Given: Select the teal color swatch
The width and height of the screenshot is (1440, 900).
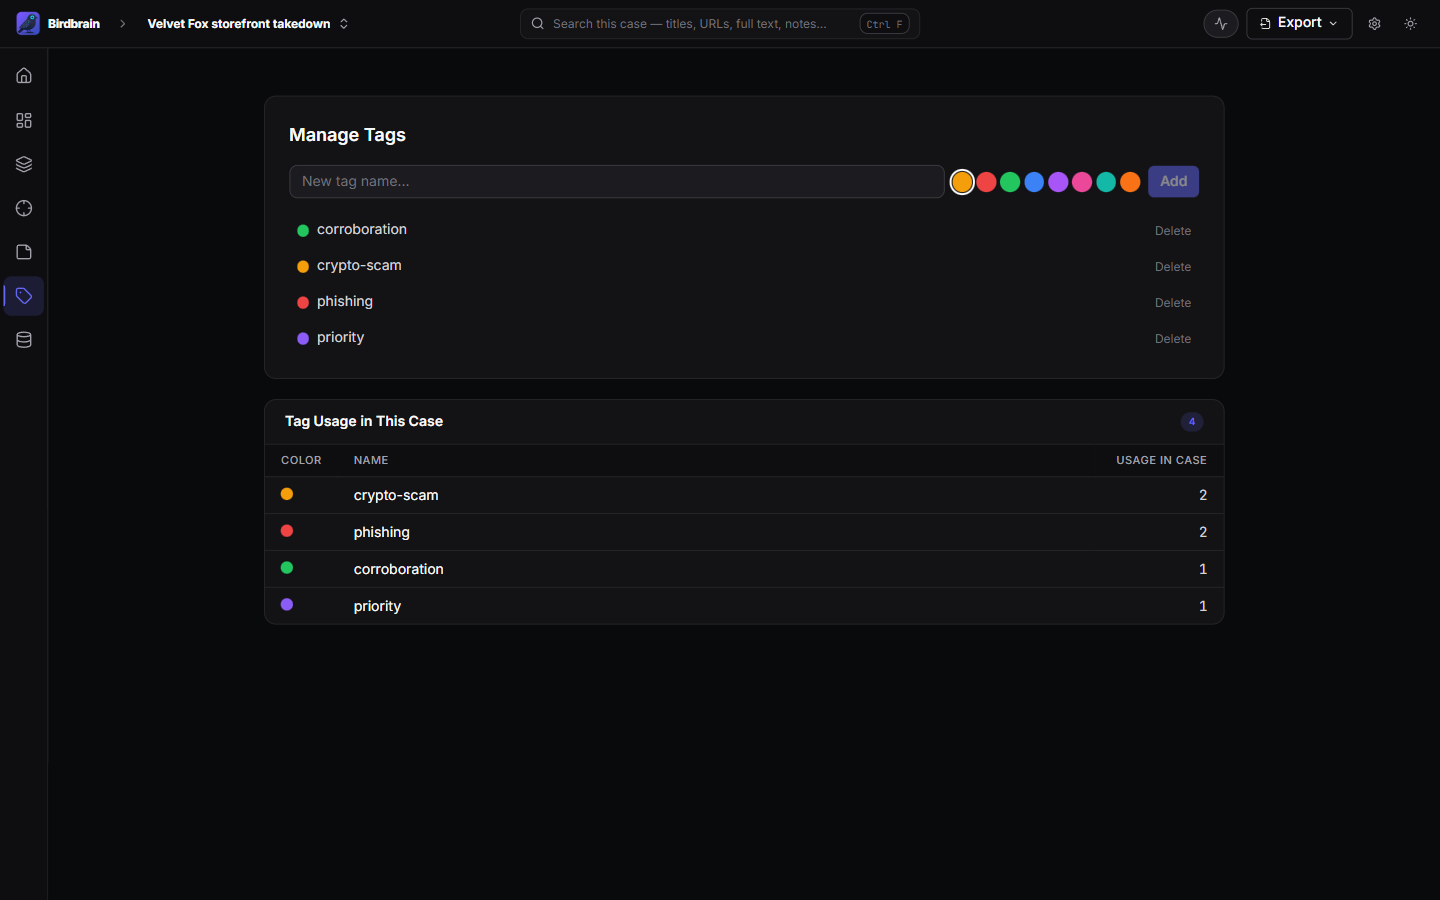Looking at the screenshot, I should point(1106,182).
